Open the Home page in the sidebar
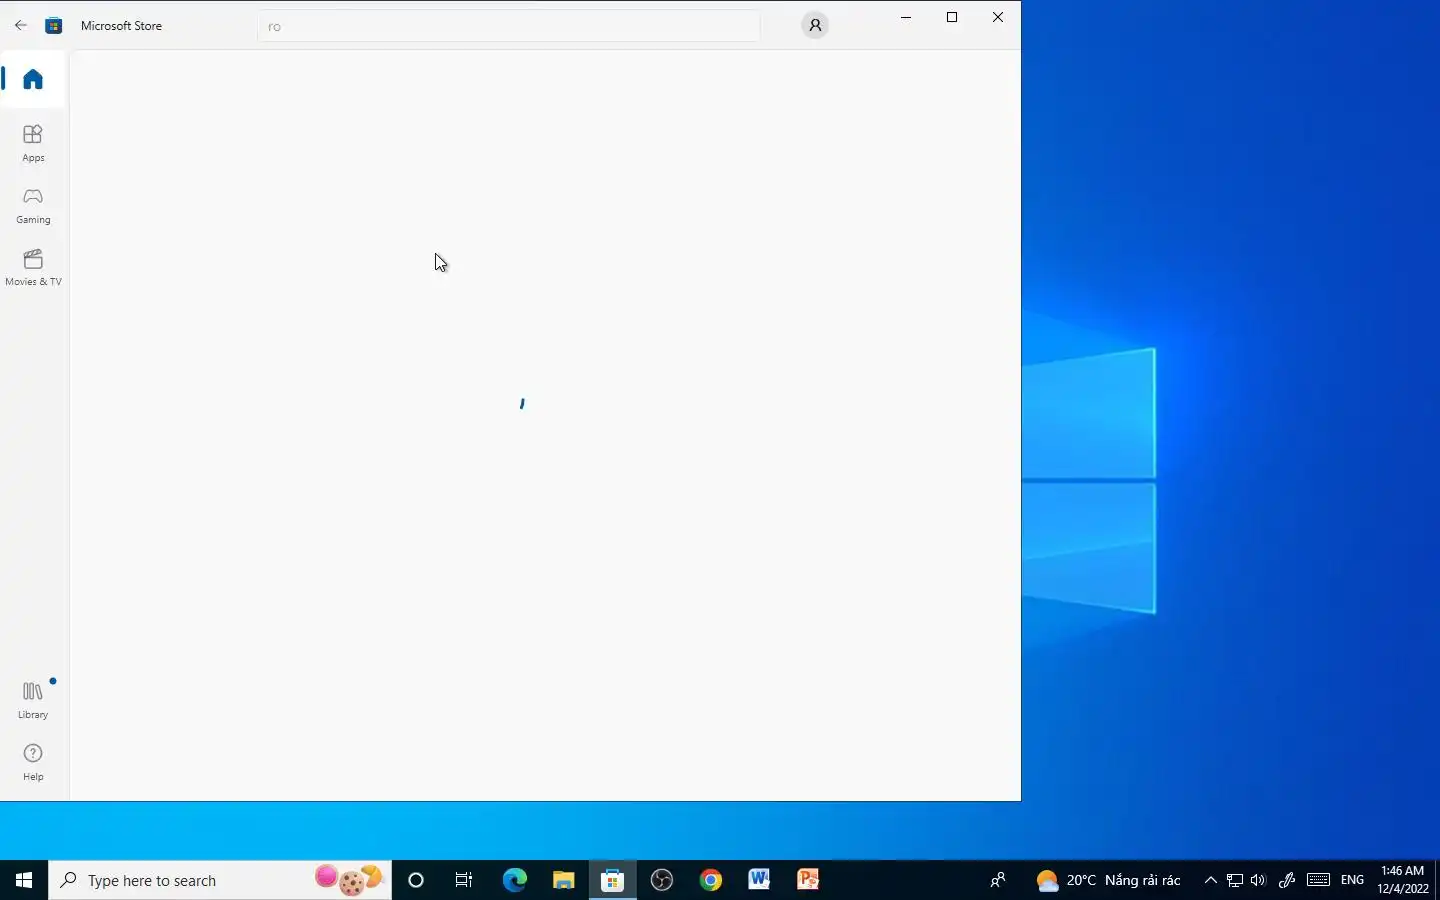The height and width of the screenshot is (900, 1440). pos(33,79)
